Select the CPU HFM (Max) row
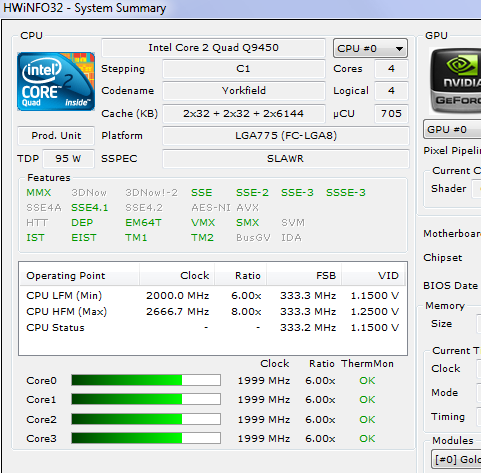Screen dimensions: 481x473 click(x=213, y=312)
